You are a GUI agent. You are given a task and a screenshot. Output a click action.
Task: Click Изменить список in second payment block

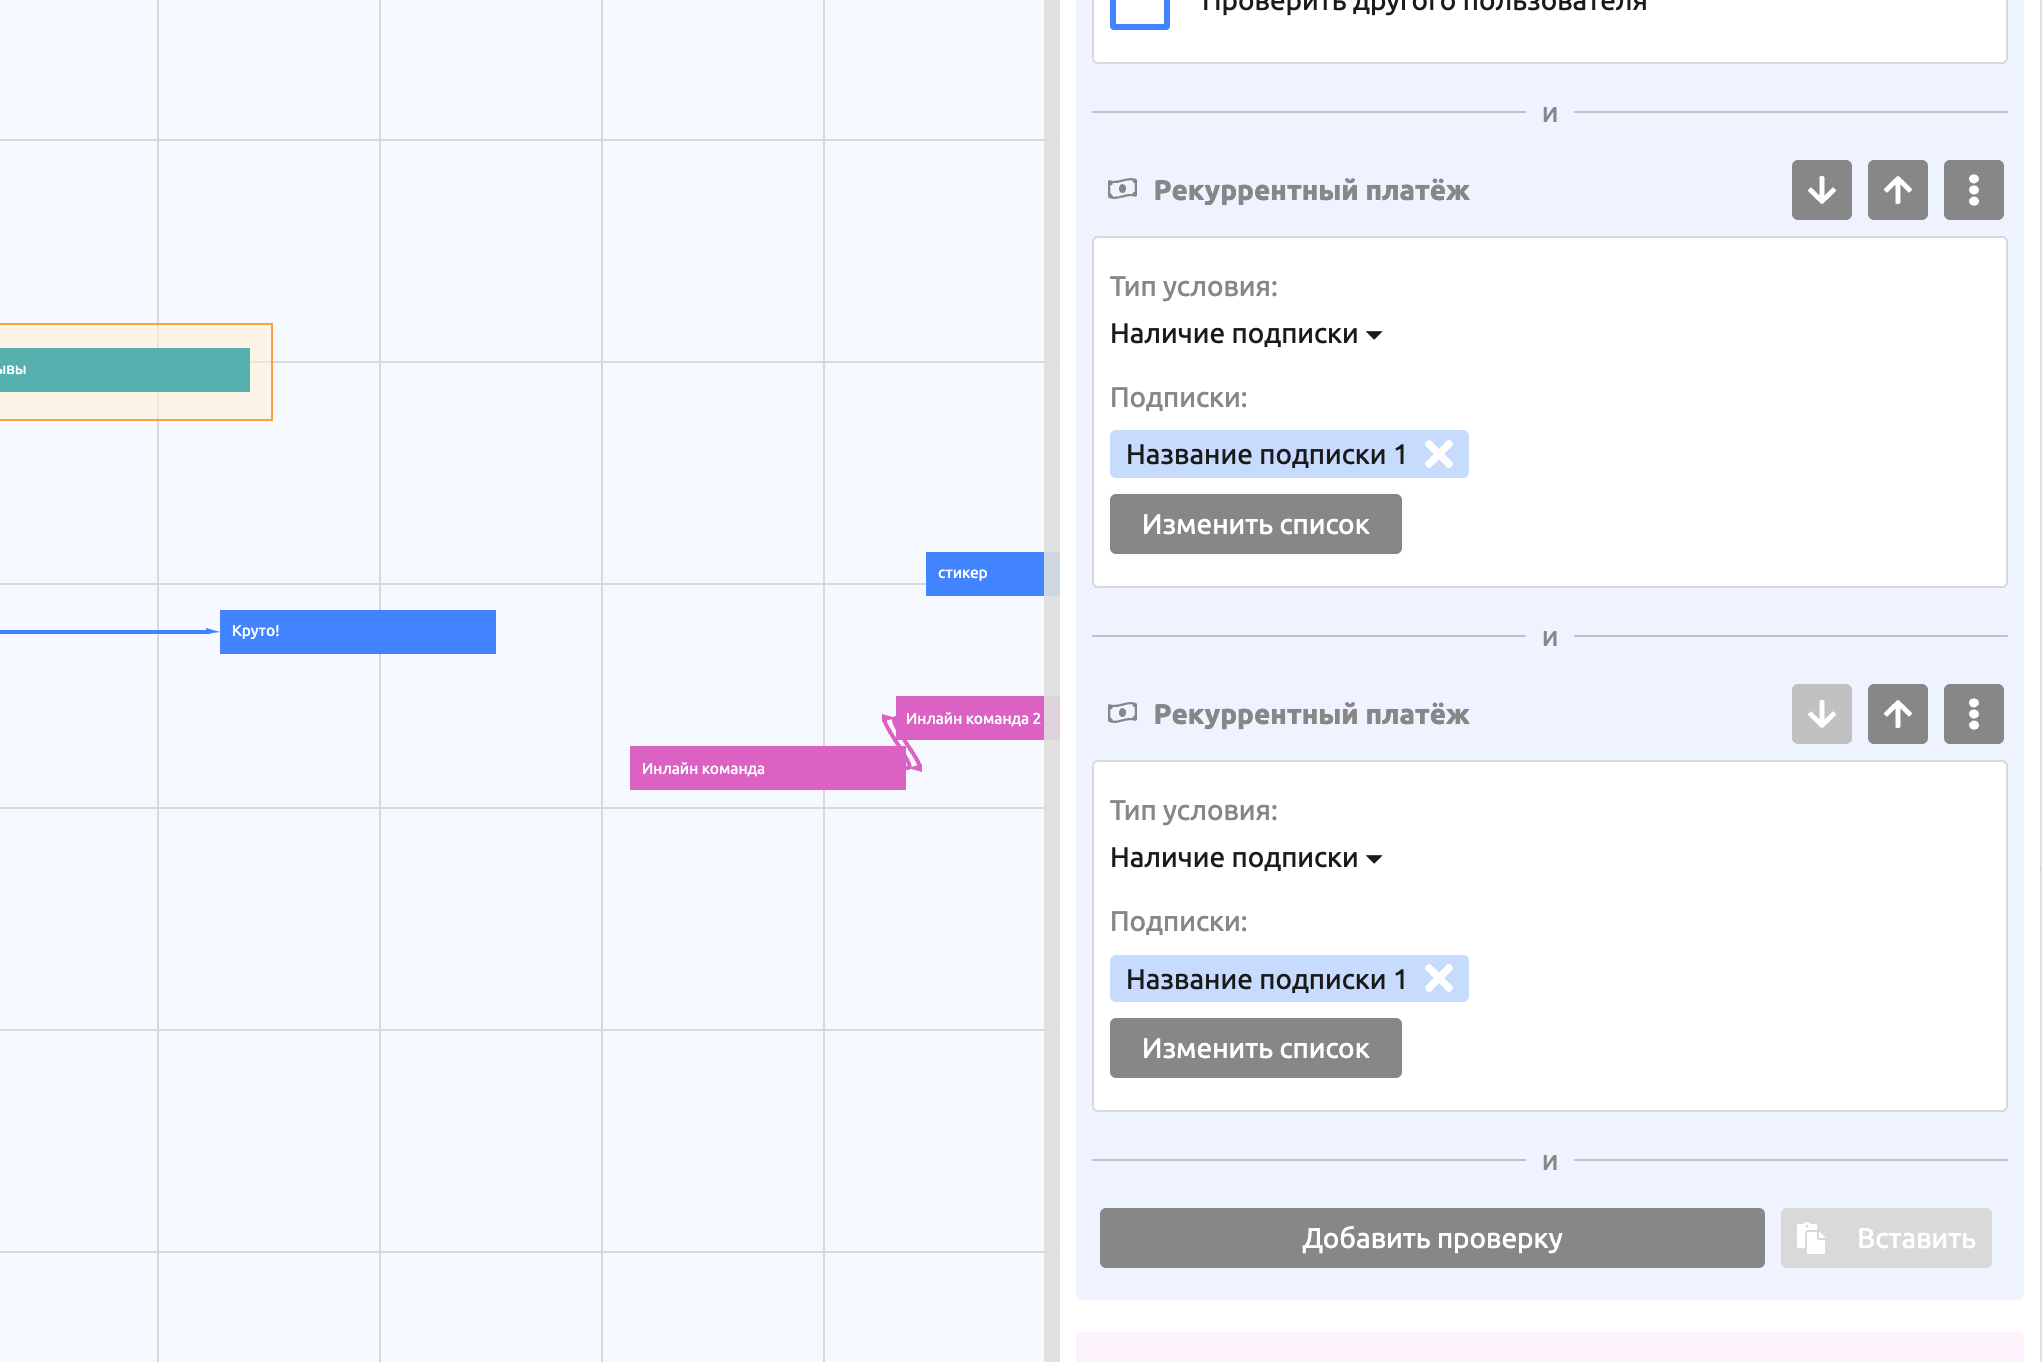click(1255, 1048)
